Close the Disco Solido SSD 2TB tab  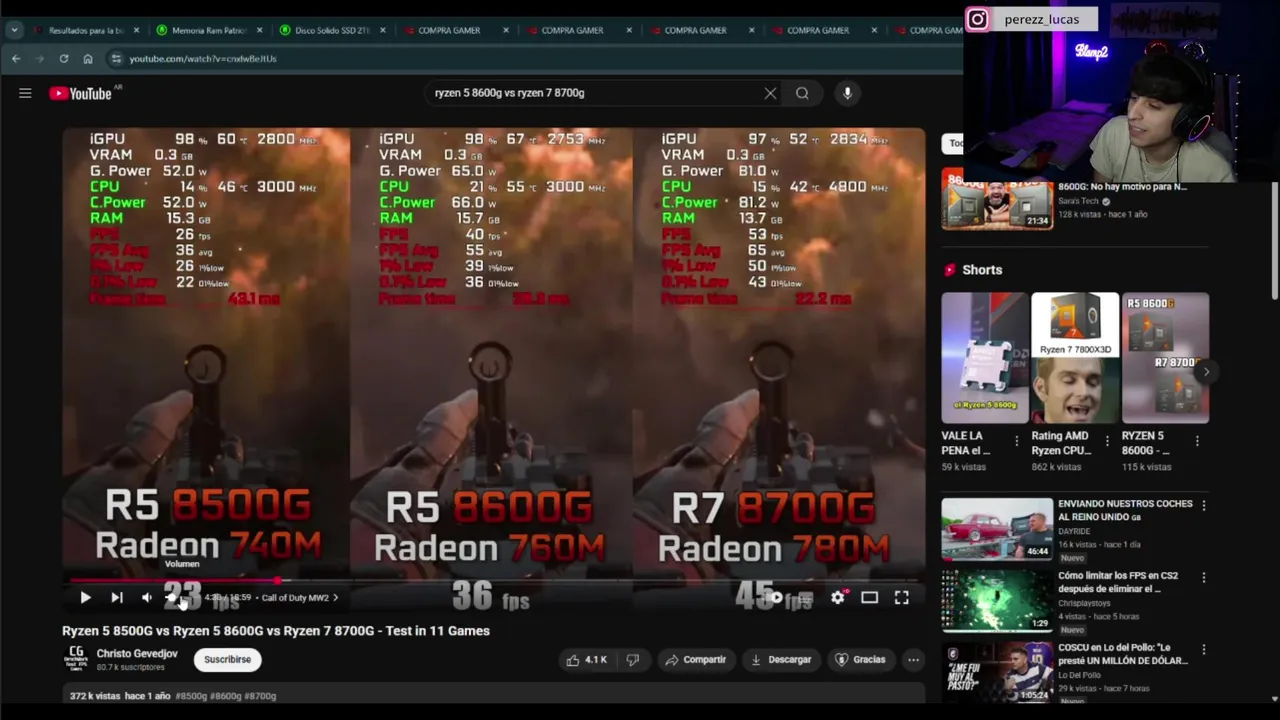click(382, 30)
